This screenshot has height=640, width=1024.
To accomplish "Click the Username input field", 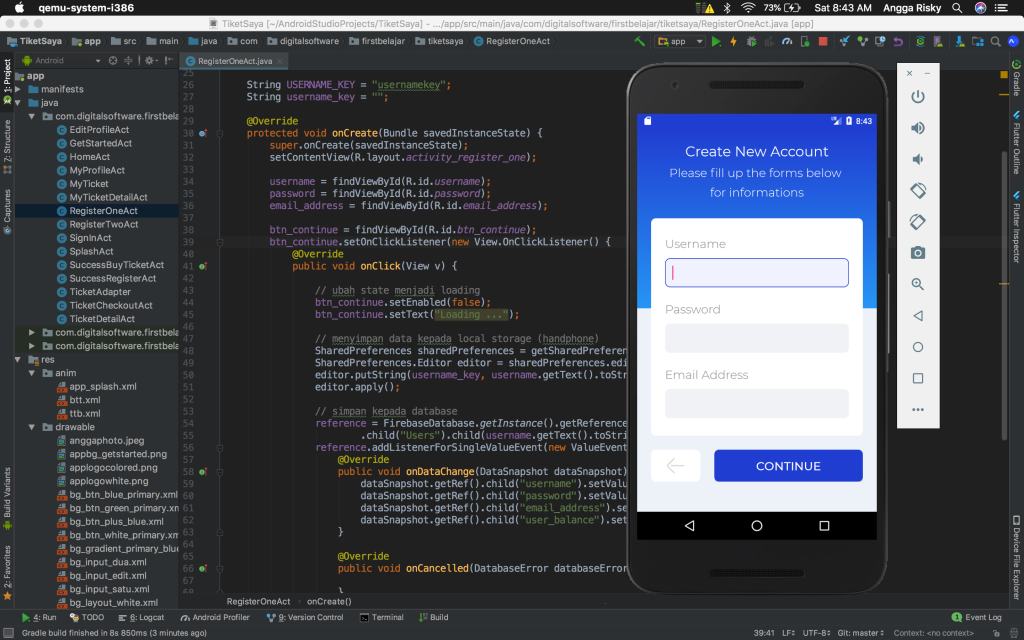I will coord(756,273).
